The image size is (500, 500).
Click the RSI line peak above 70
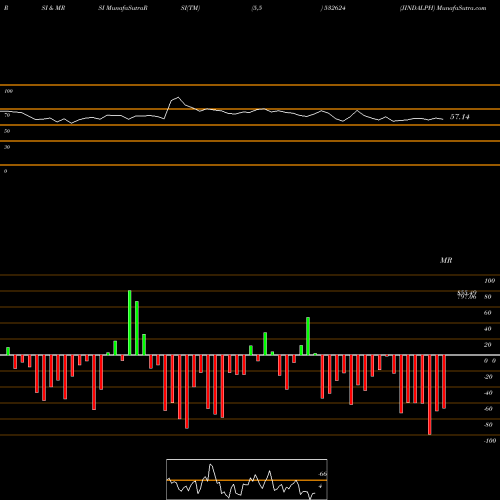point(178,97)
